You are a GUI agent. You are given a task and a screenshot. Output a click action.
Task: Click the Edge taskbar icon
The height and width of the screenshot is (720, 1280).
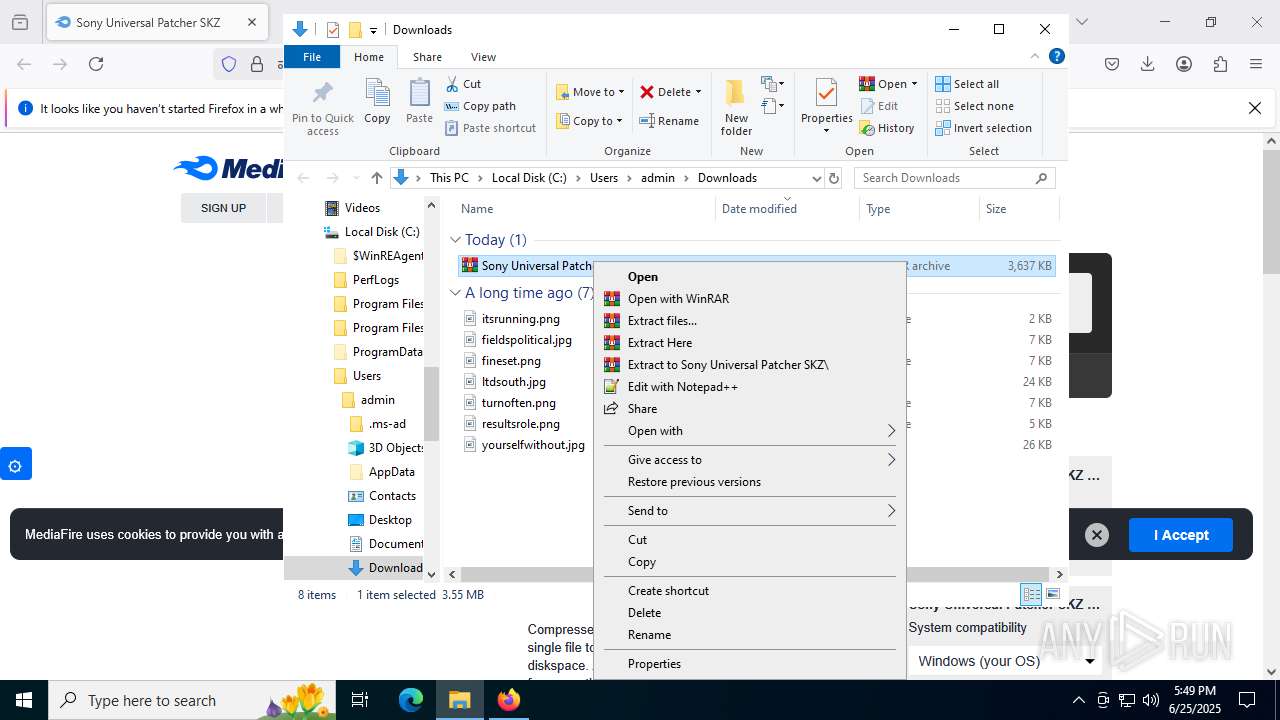click(x=411, y=700)
